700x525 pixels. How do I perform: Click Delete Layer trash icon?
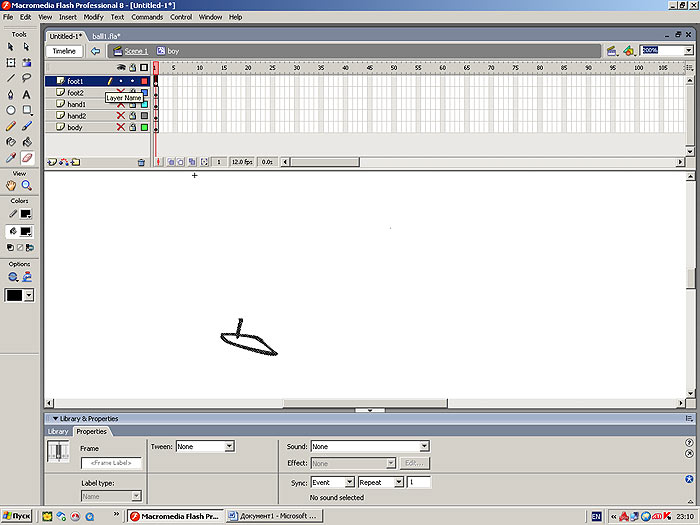pyautogui.click(x=142, y=162)
